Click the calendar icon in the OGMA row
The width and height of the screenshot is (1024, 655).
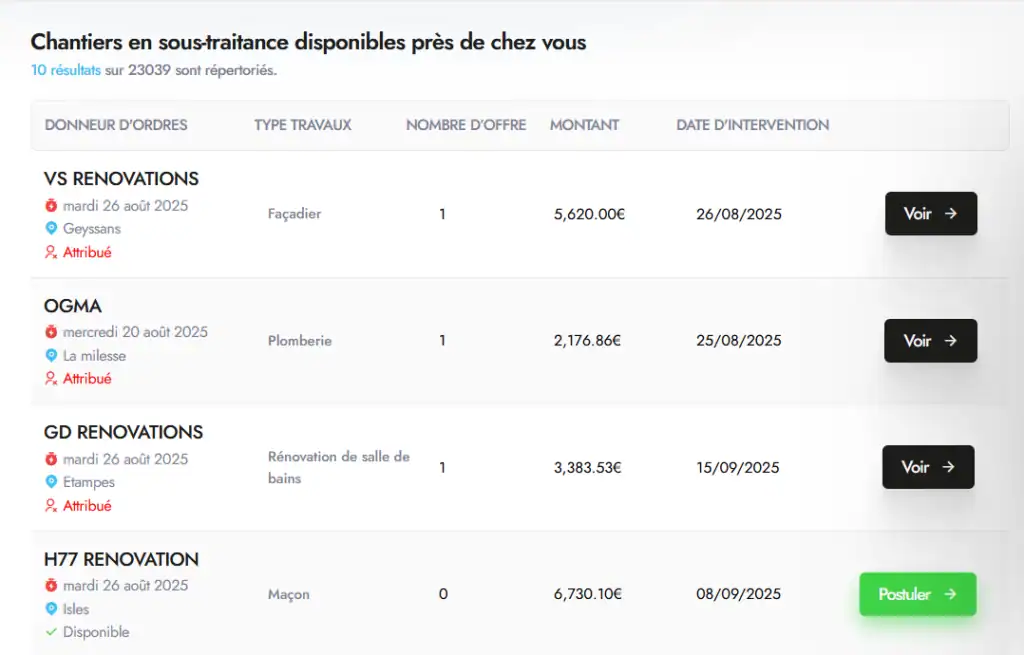52,332
